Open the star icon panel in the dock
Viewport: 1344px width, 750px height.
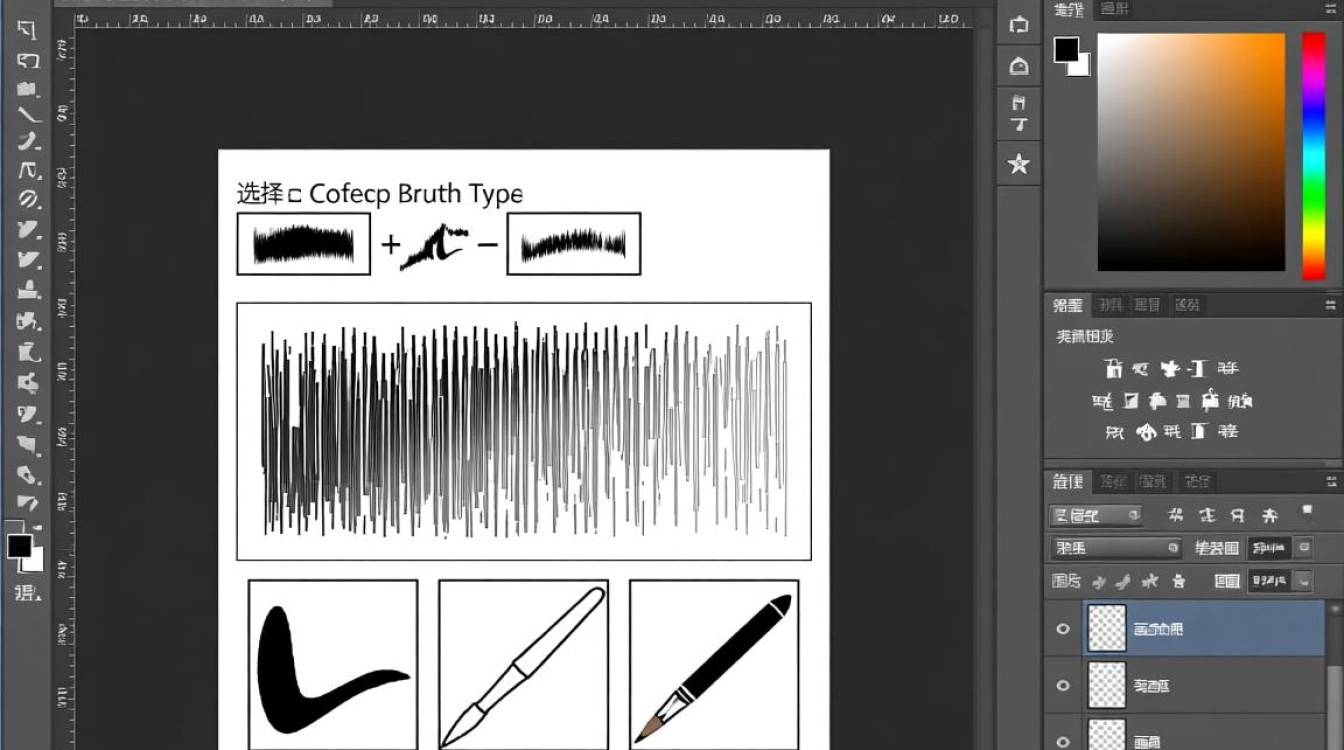[x=1018, y=164]
